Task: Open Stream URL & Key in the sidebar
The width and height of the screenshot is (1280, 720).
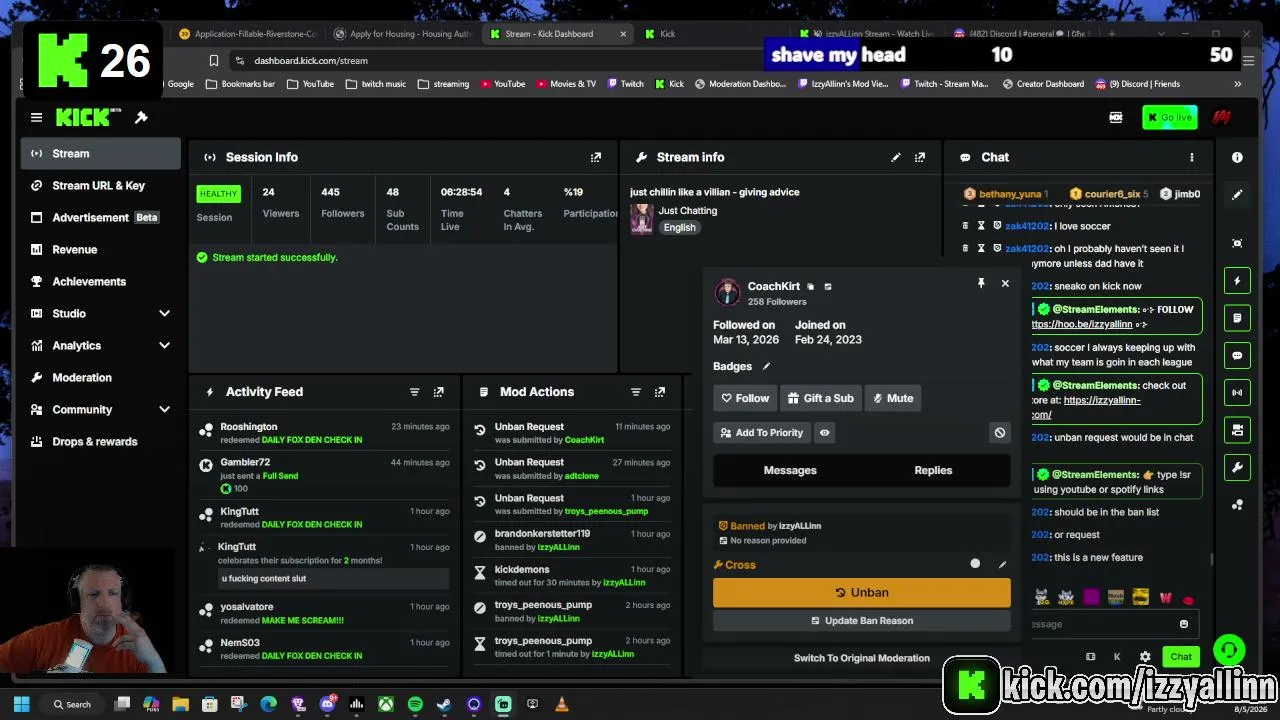Action: 100,186
